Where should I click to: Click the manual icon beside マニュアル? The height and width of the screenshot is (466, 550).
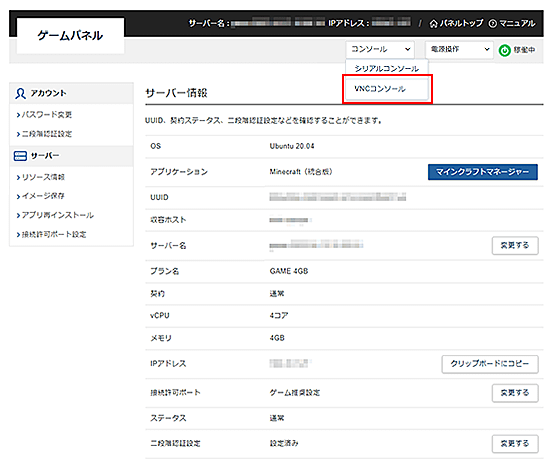point(492,23)
